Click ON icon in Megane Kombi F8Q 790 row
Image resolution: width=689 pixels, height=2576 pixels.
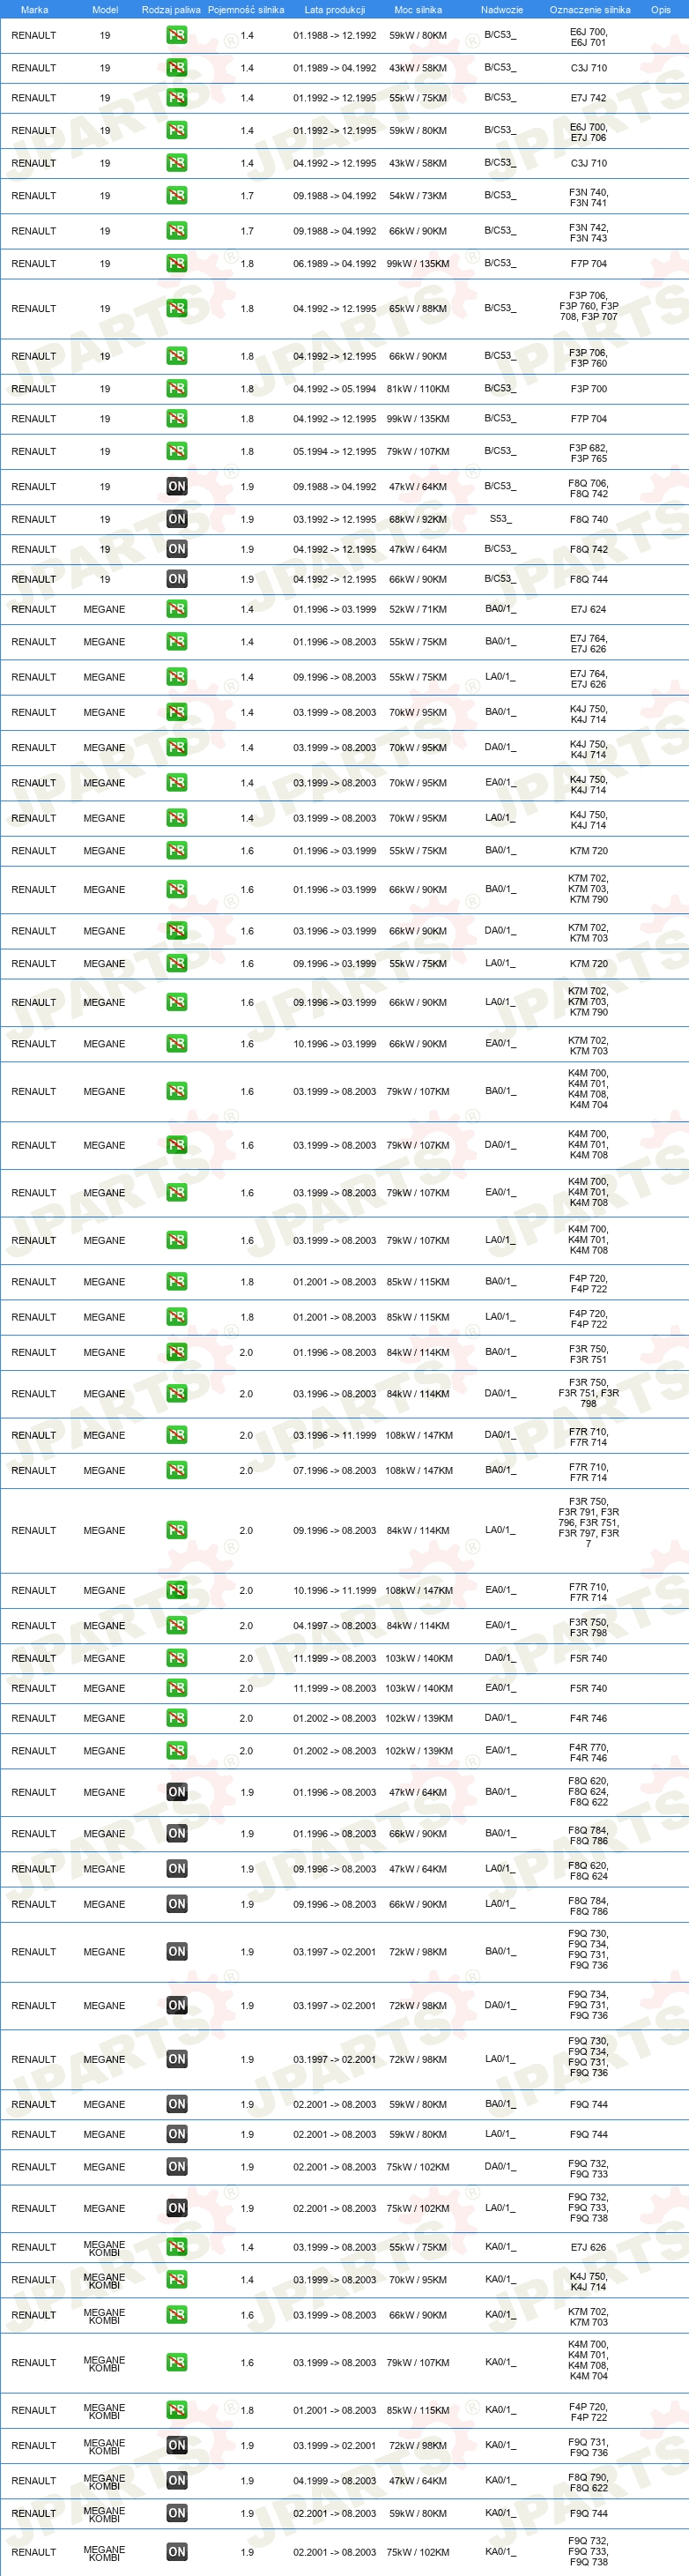point(177,2480)
